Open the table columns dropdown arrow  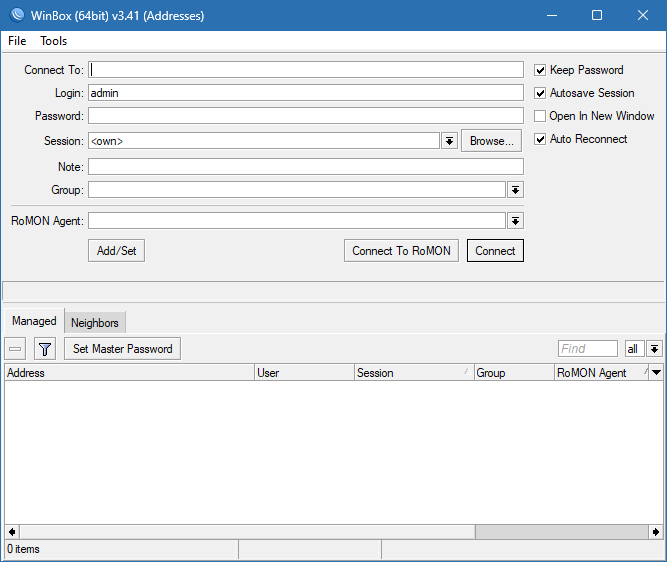[656, 373]
